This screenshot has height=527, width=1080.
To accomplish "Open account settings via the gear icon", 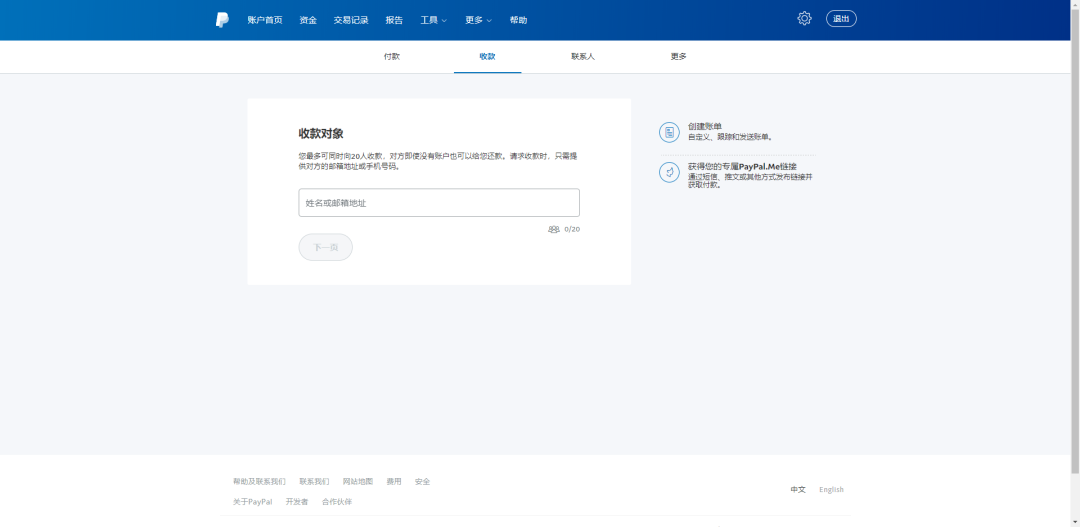I will click(804, 19).
